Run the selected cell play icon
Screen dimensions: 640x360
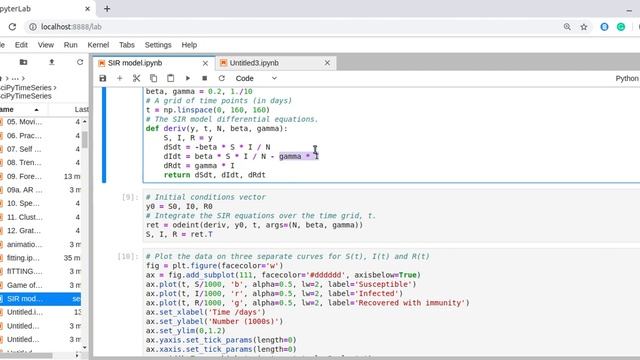(188, 78)
